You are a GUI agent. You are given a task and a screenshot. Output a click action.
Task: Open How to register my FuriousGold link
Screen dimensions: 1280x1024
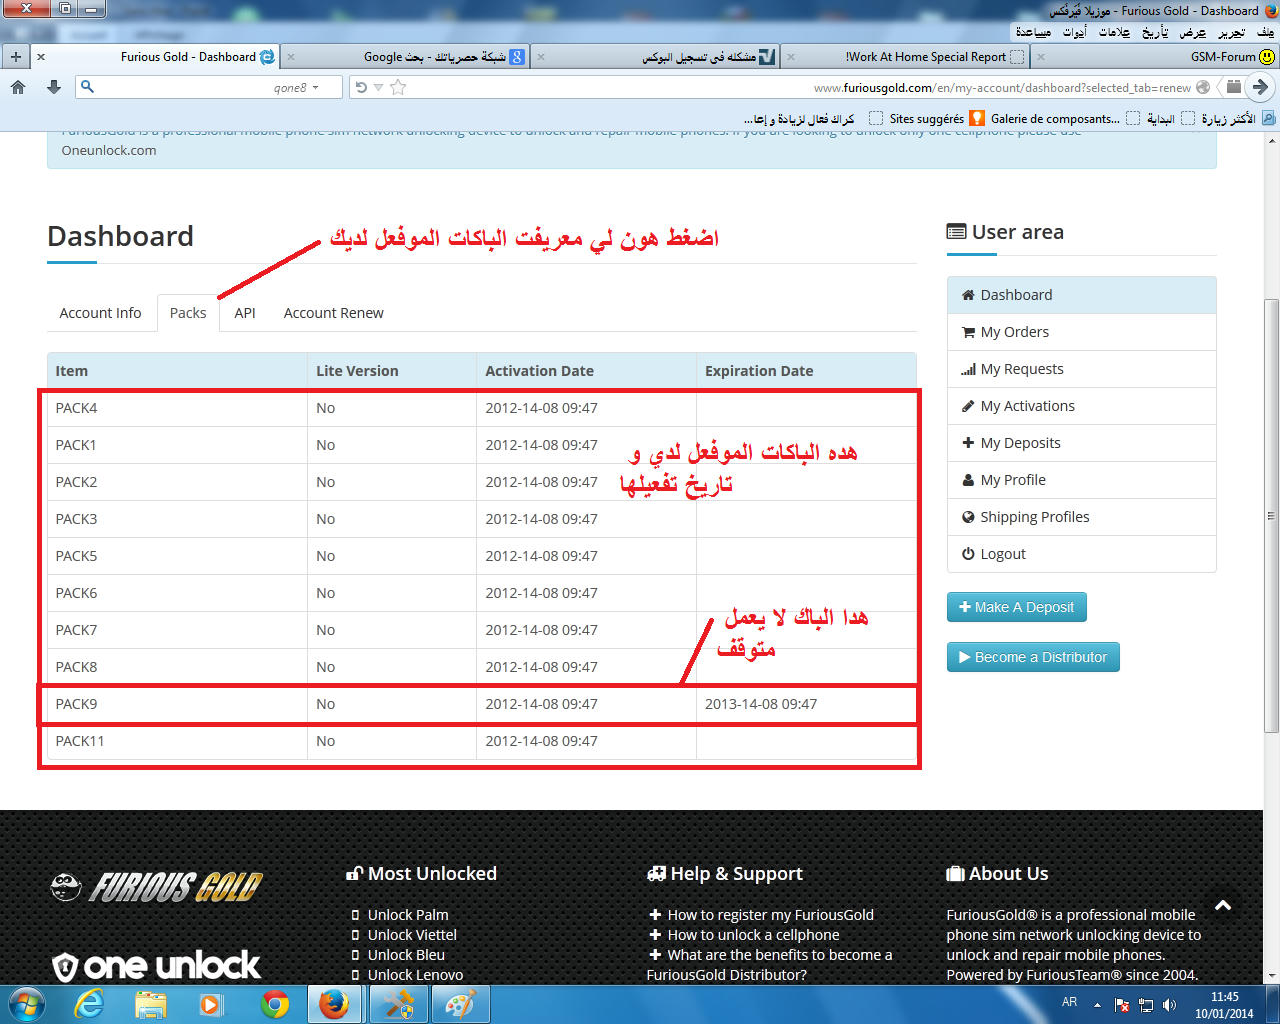[x=770, y=915]
